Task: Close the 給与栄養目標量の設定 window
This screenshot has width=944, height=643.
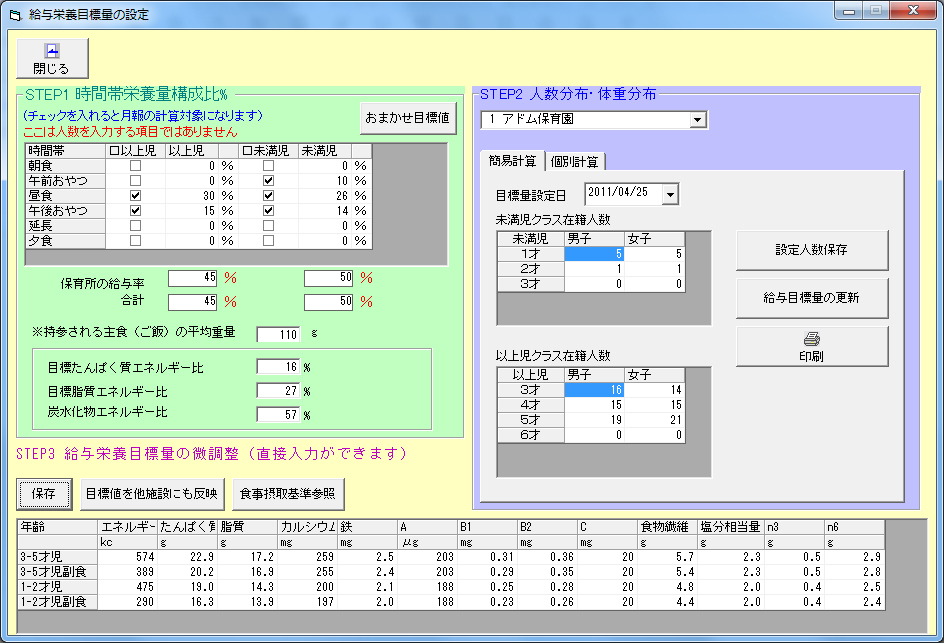Action: (913, 10)
